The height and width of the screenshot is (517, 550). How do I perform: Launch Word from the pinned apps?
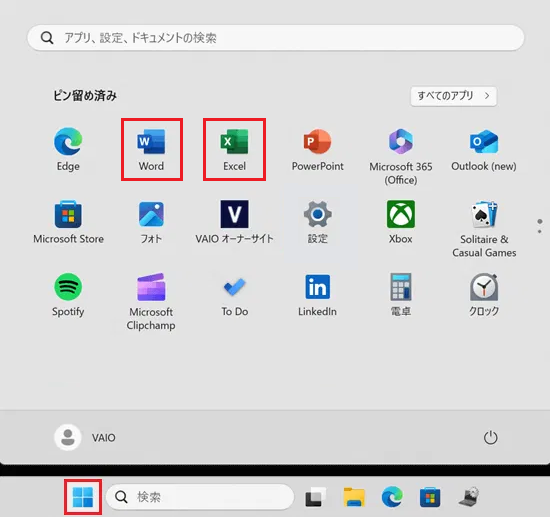(151, 150)
